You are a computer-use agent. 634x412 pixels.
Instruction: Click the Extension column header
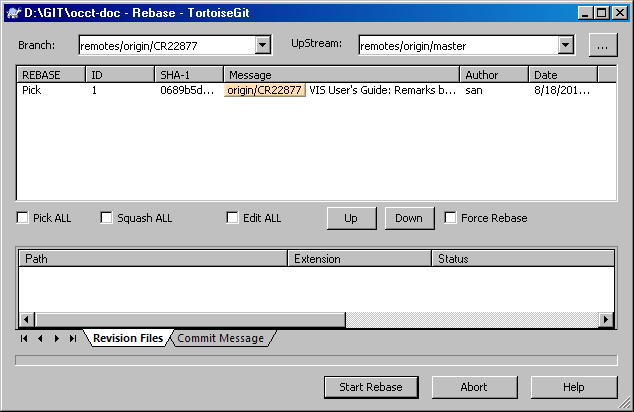click(360, 259)
